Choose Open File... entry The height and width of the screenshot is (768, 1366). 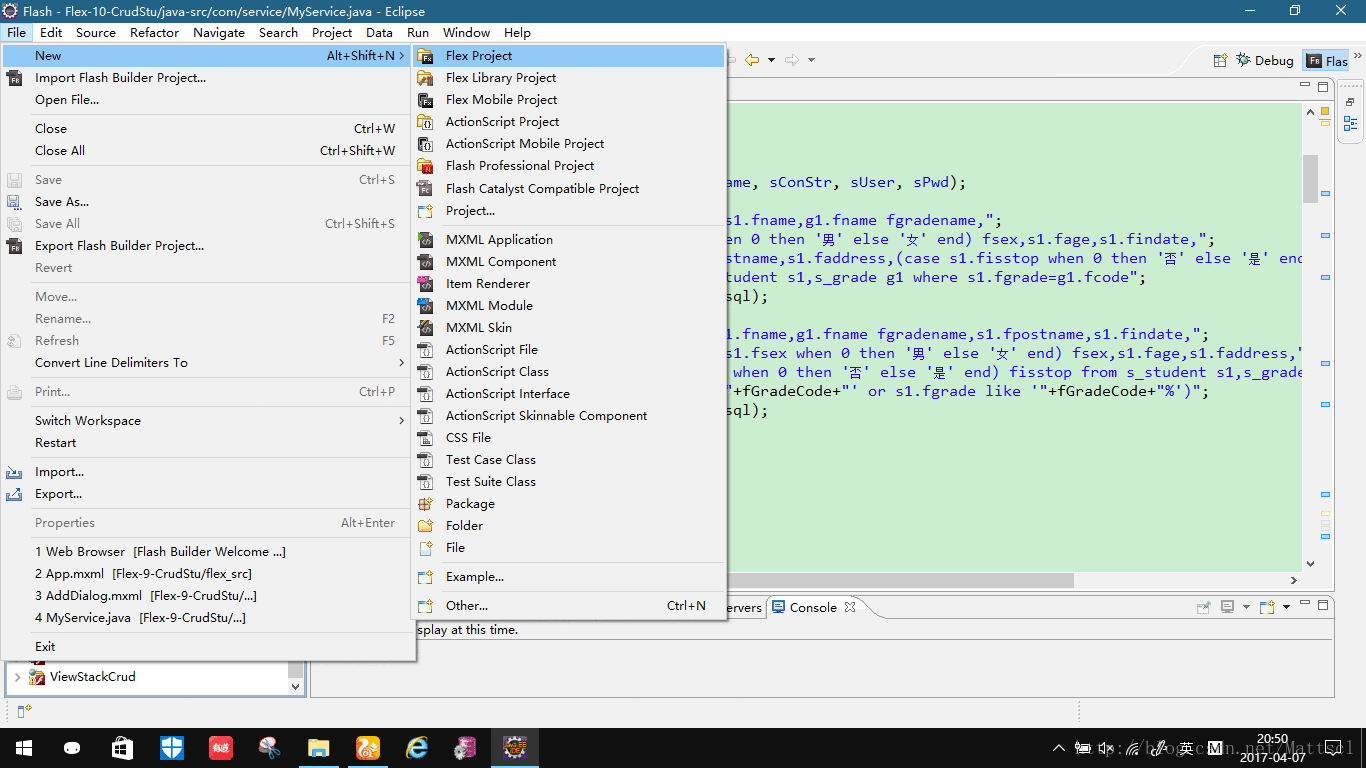(x=208, y=100)
